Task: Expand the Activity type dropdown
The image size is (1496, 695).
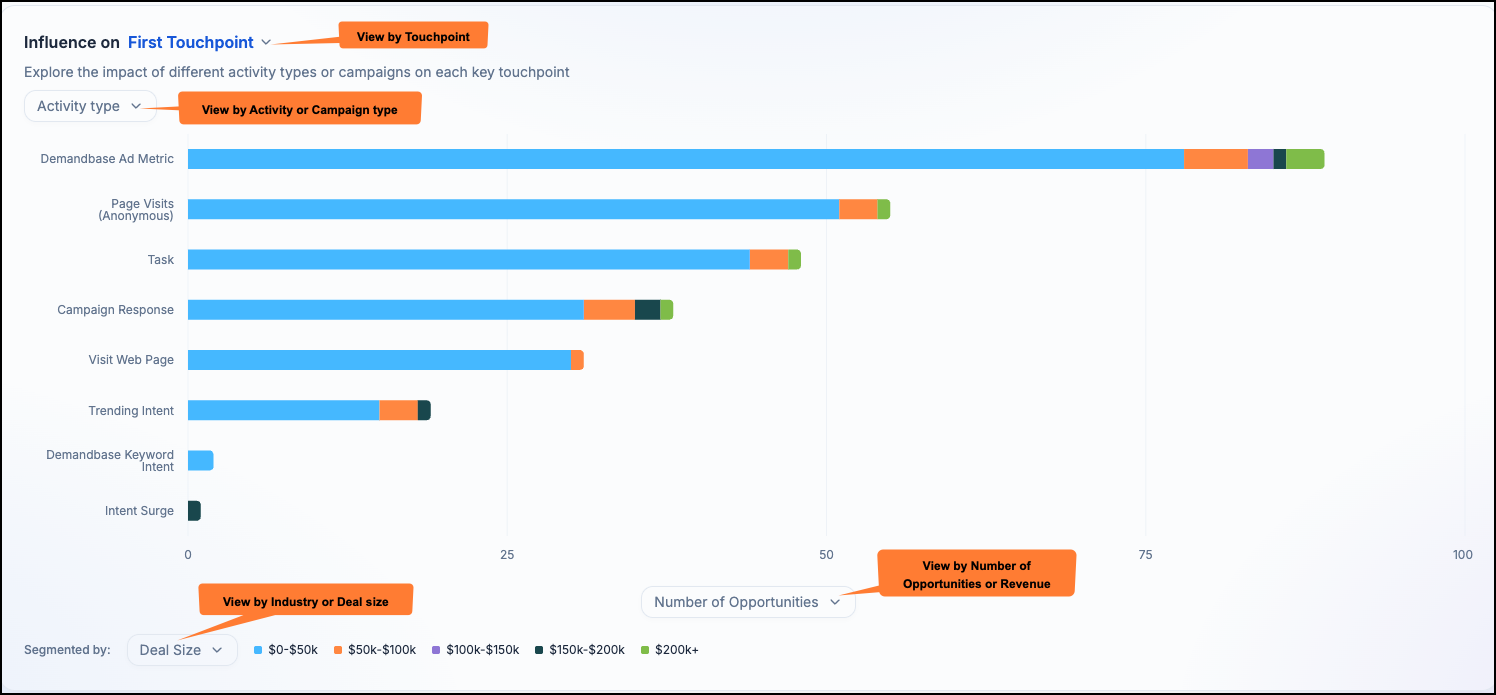Action: point(90,106)
